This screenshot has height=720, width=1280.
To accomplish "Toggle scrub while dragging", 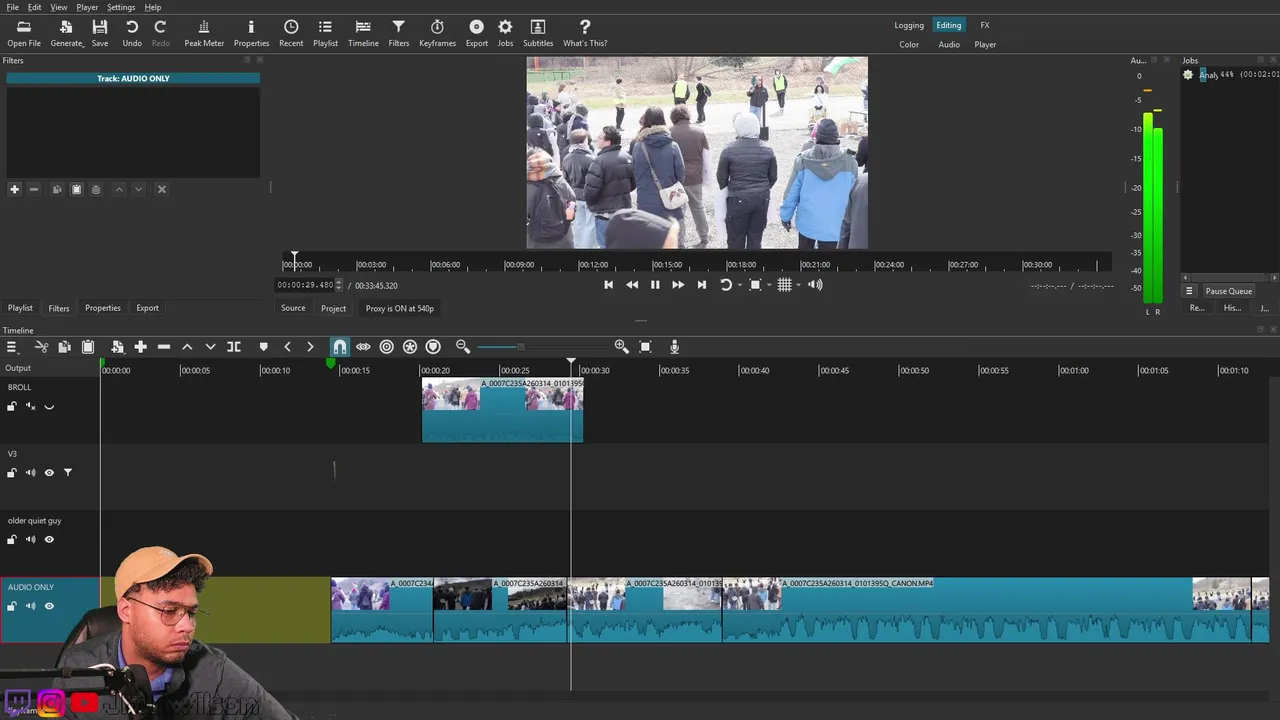I will click(363, 347).
